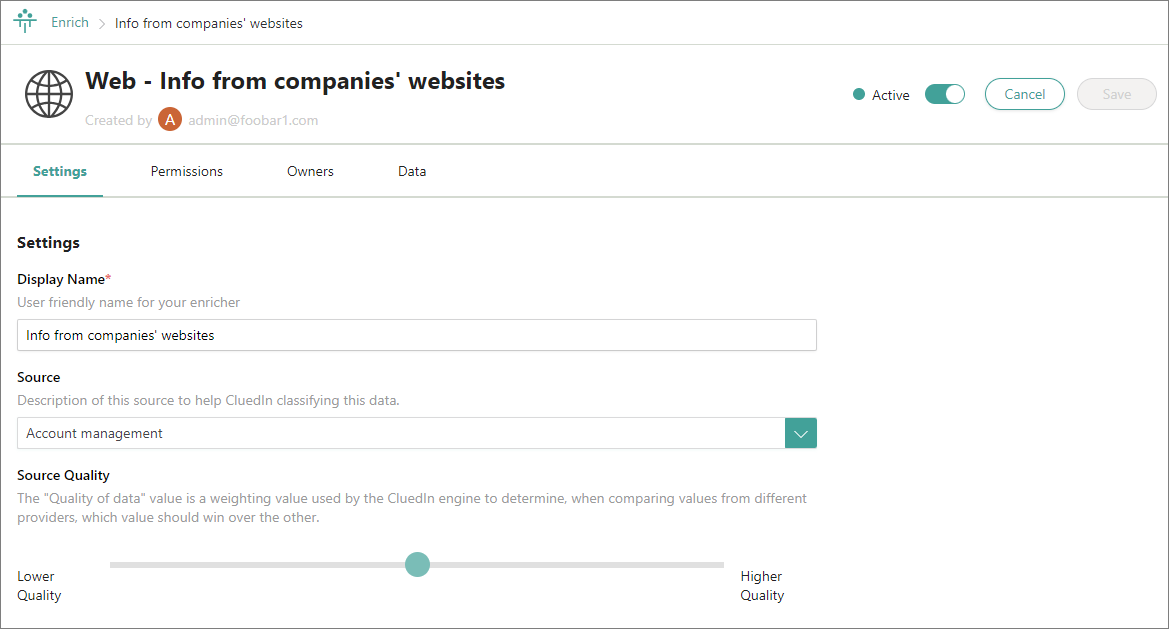Screen dimensions: 1169x629
Task: Open the Owners tab
Action: (310, 171)
